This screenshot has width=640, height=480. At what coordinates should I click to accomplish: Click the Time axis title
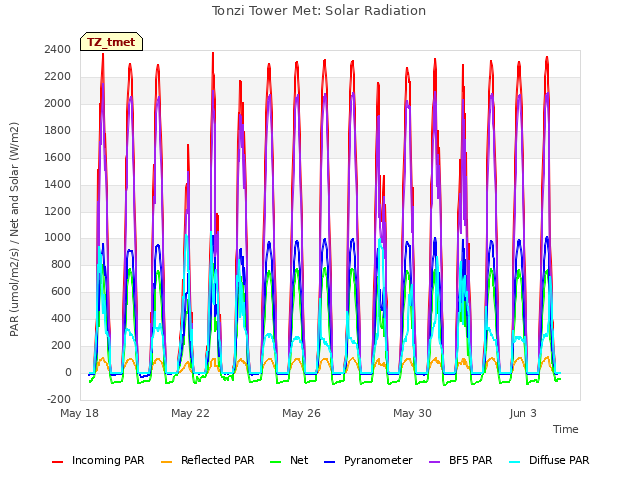566,429
